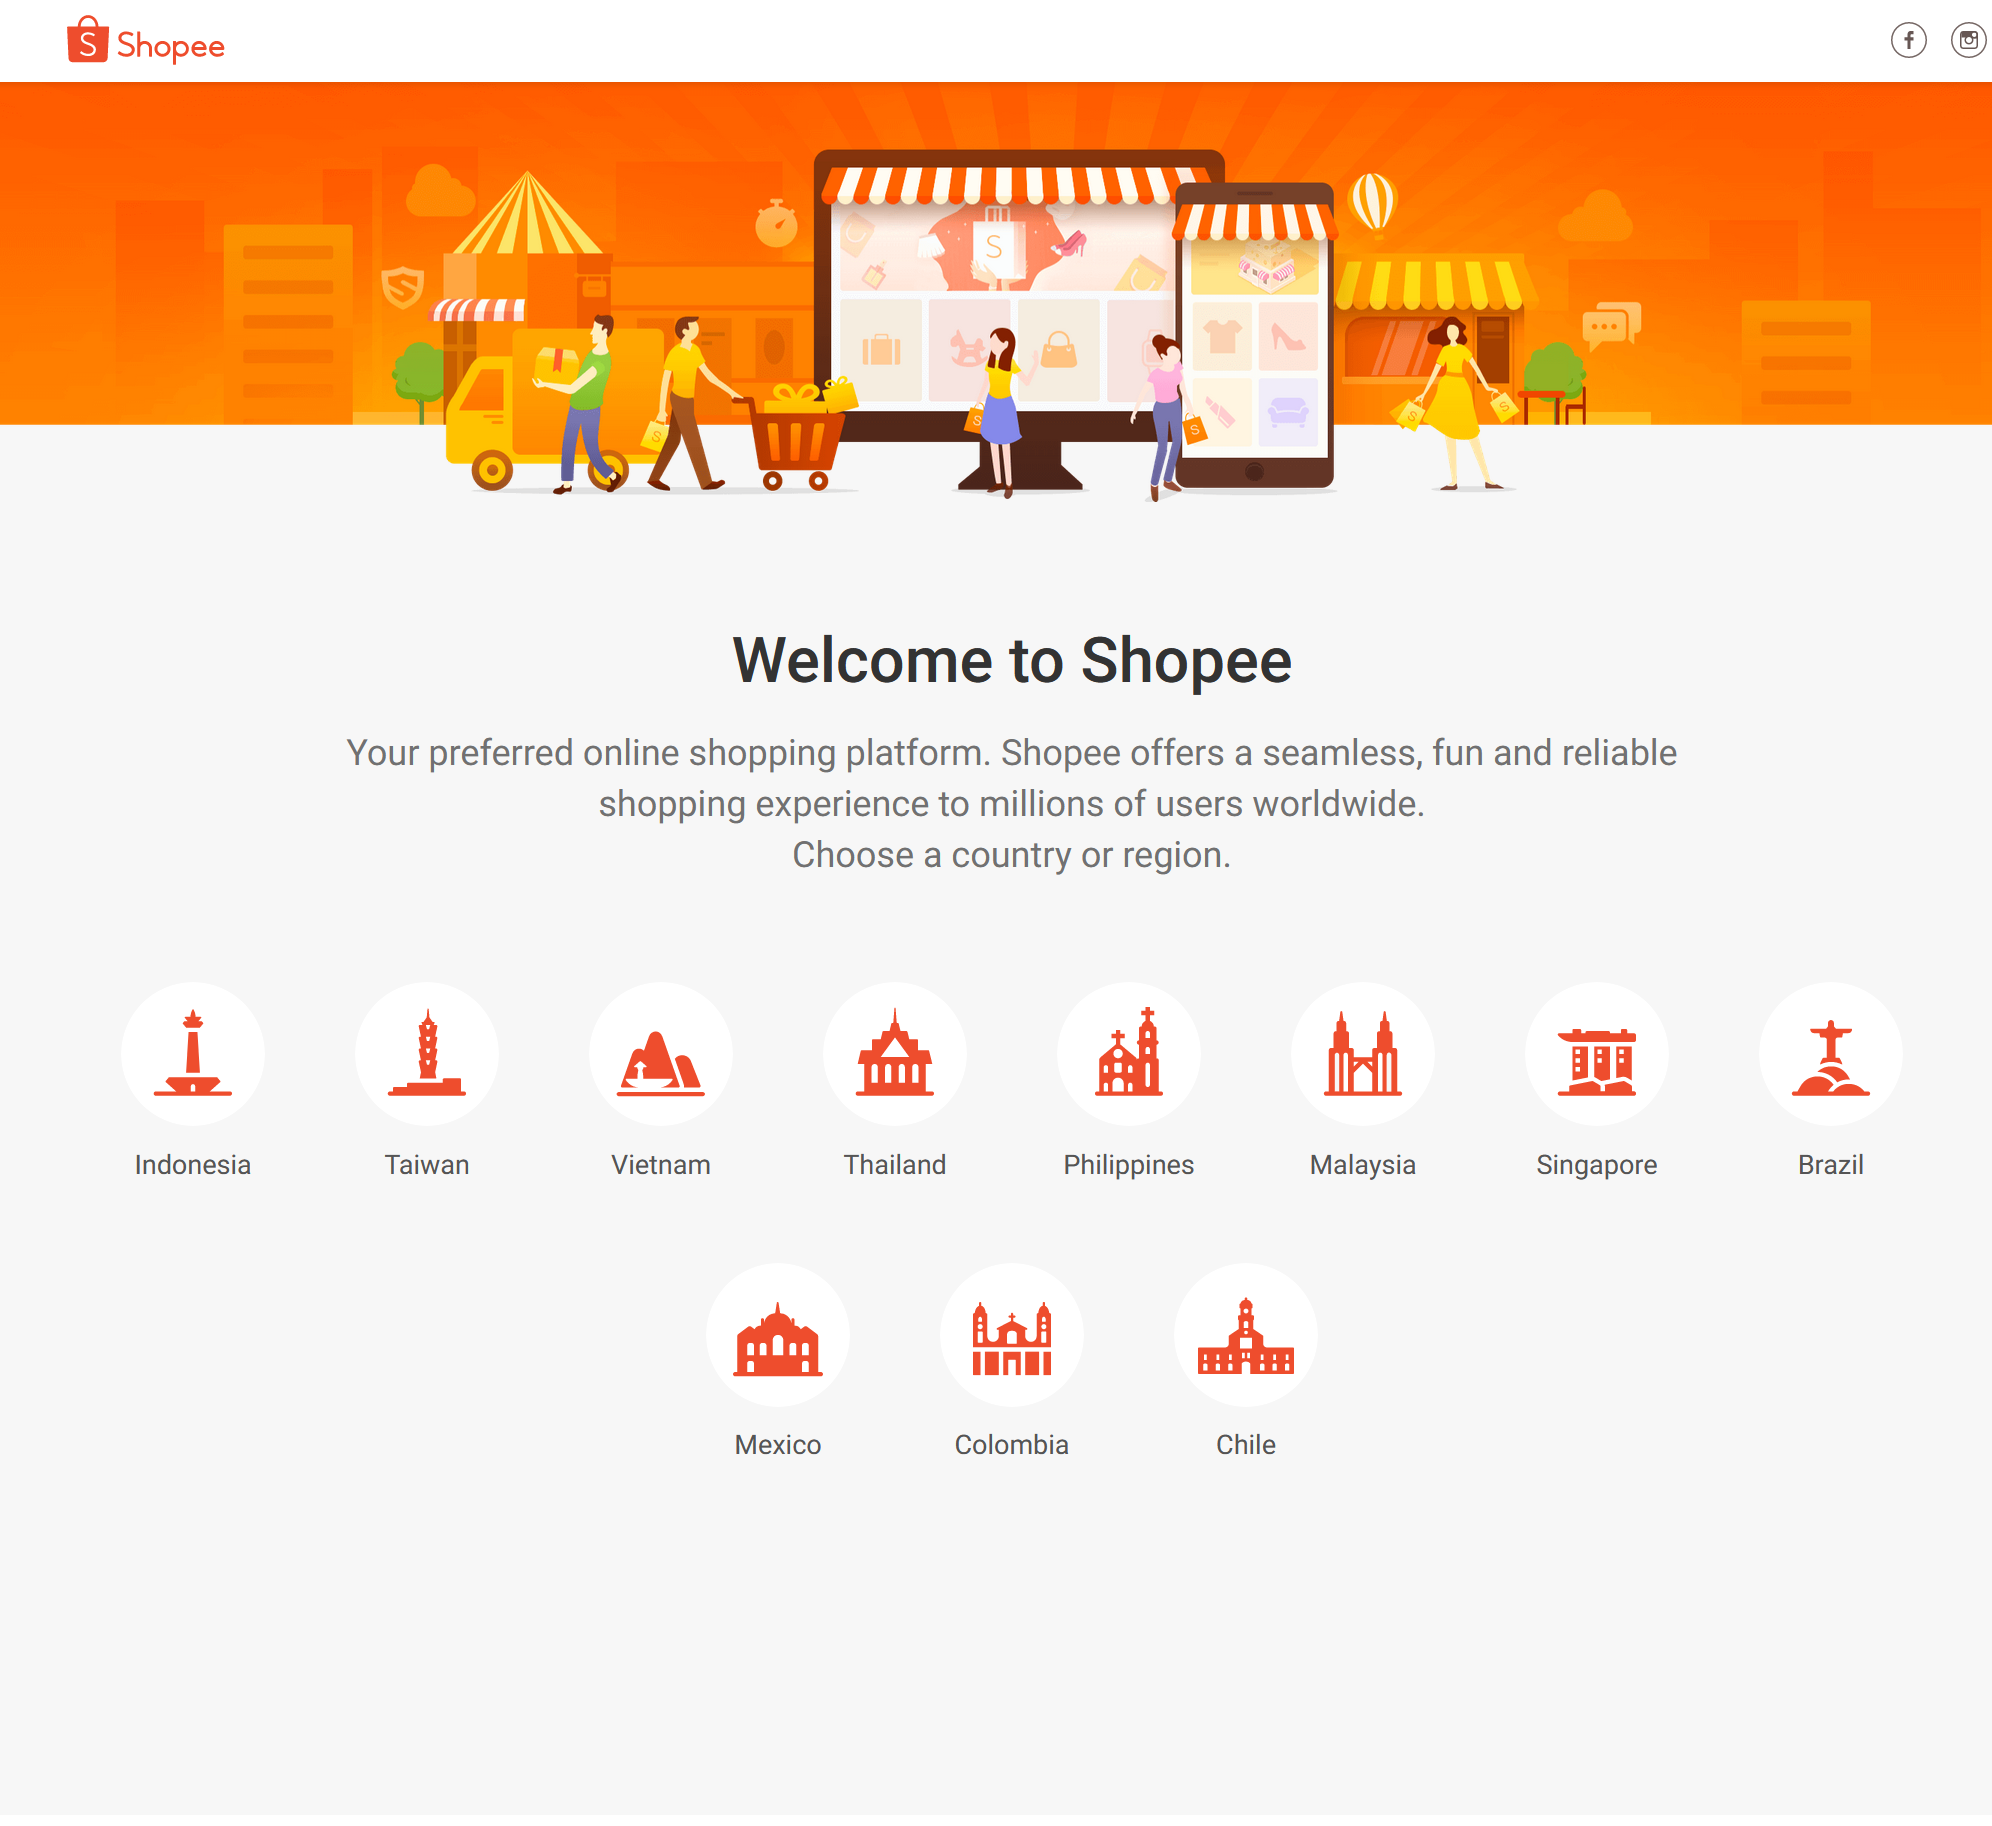Image resolution: width=1992 pixels, height=1826 pixels.
Task: Choose the Philippines church icon
Action: coord(1129,1054)
